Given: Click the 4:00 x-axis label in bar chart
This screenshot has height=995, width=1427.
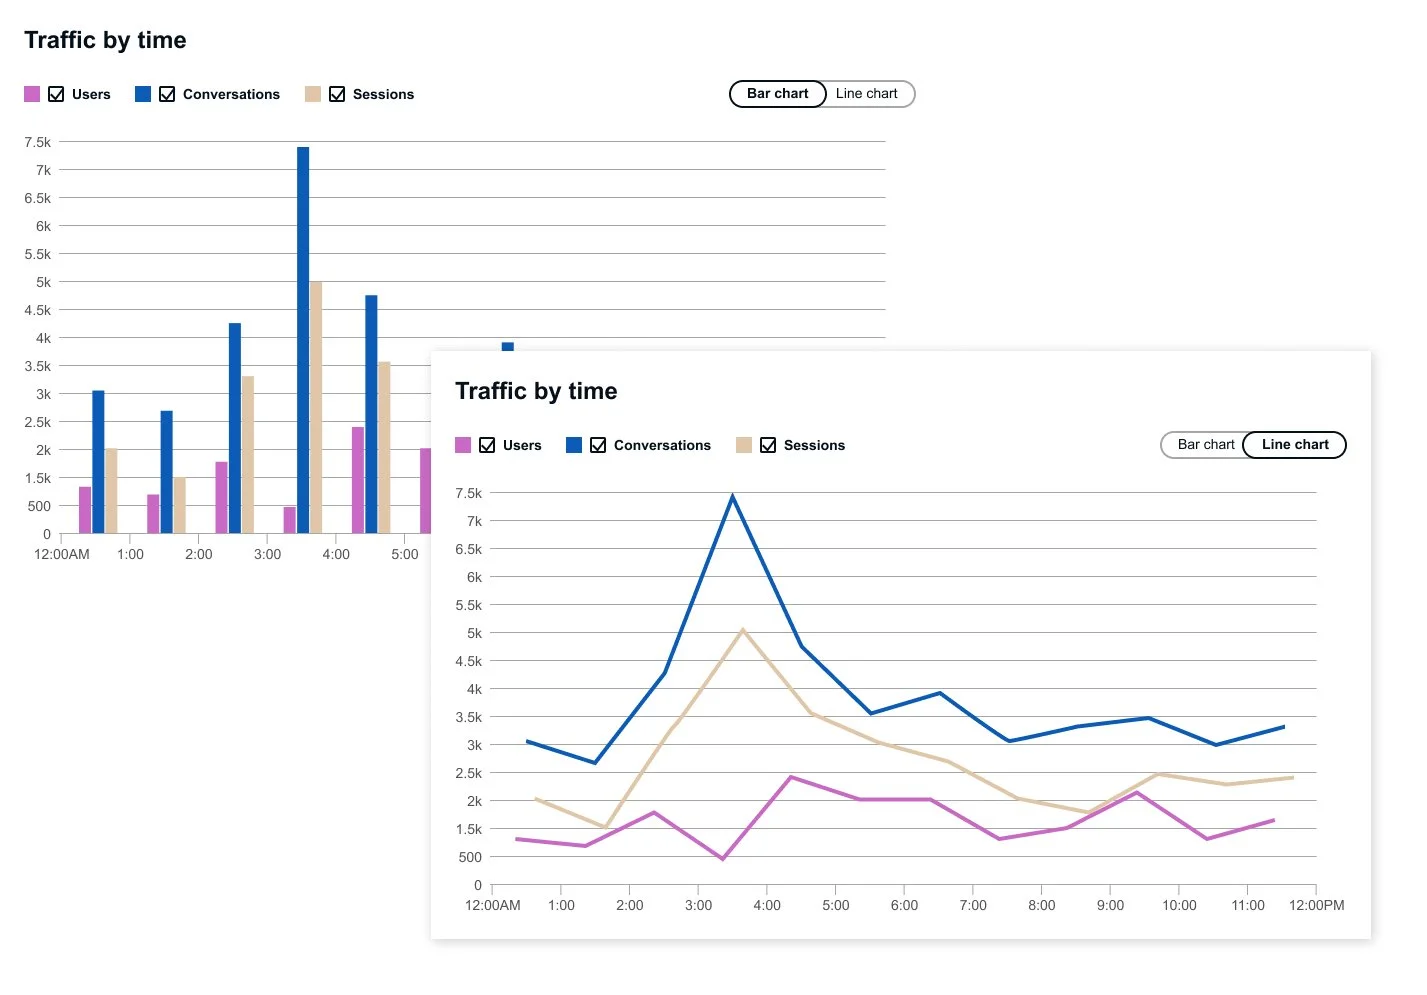Looking at the screenshot, I should coord(336,554).
